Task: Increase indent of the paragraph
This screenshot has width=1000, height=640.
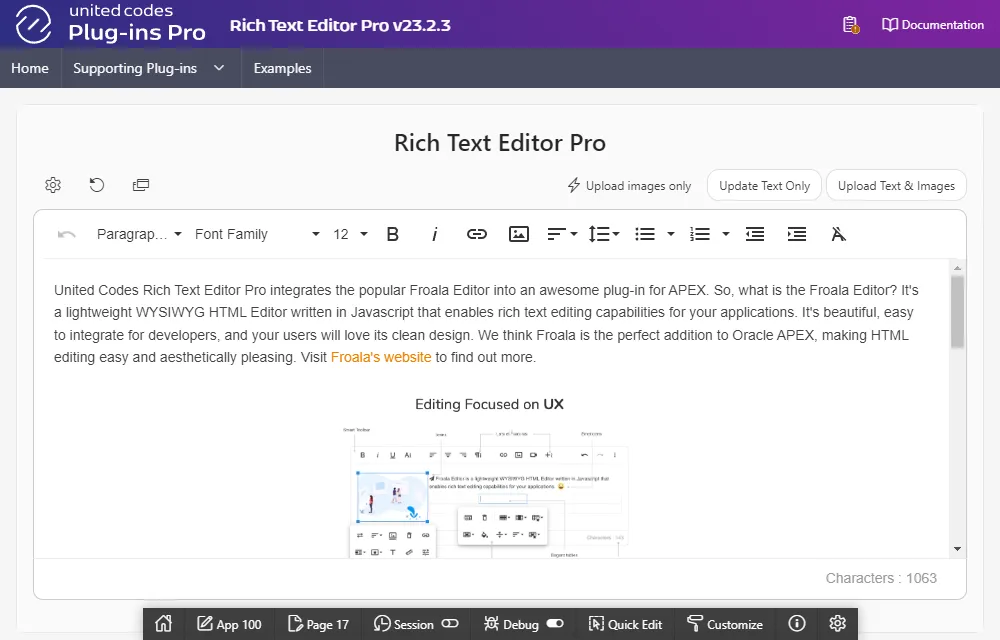Action: tap(797, 234)
